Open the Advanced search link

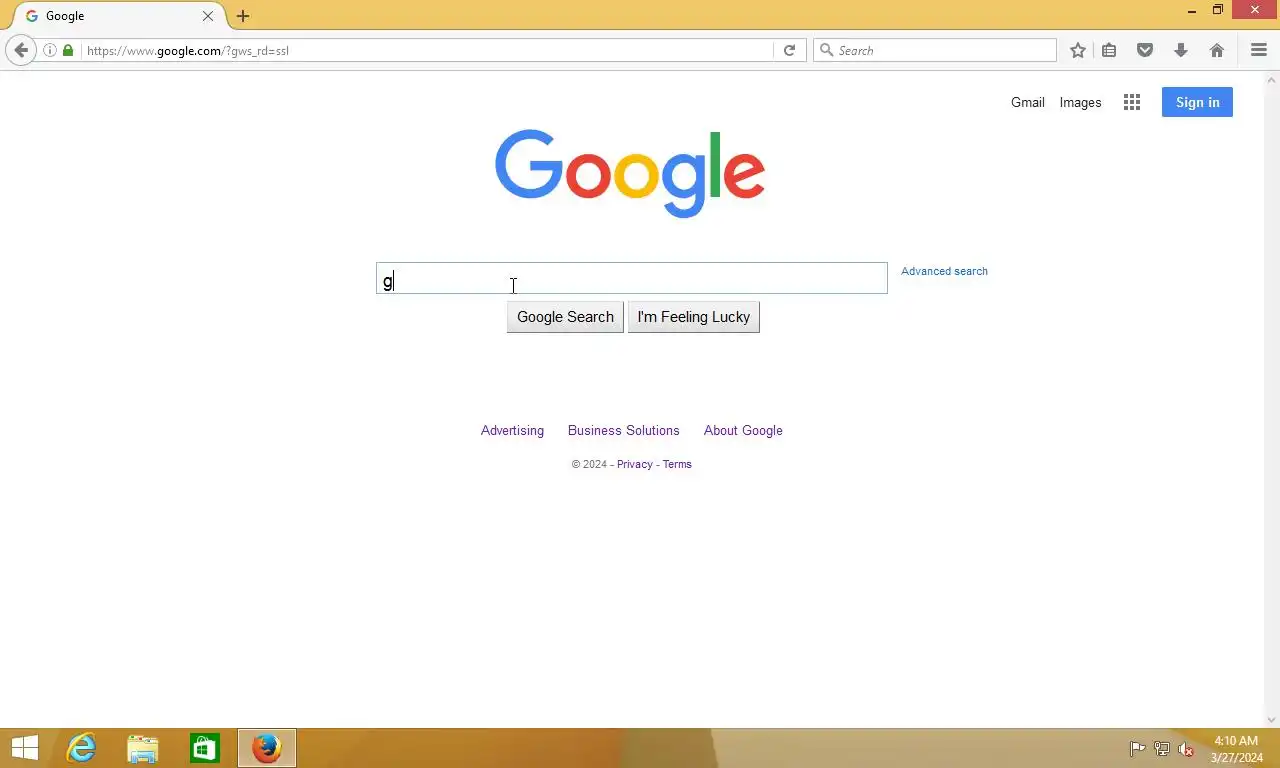944,271
